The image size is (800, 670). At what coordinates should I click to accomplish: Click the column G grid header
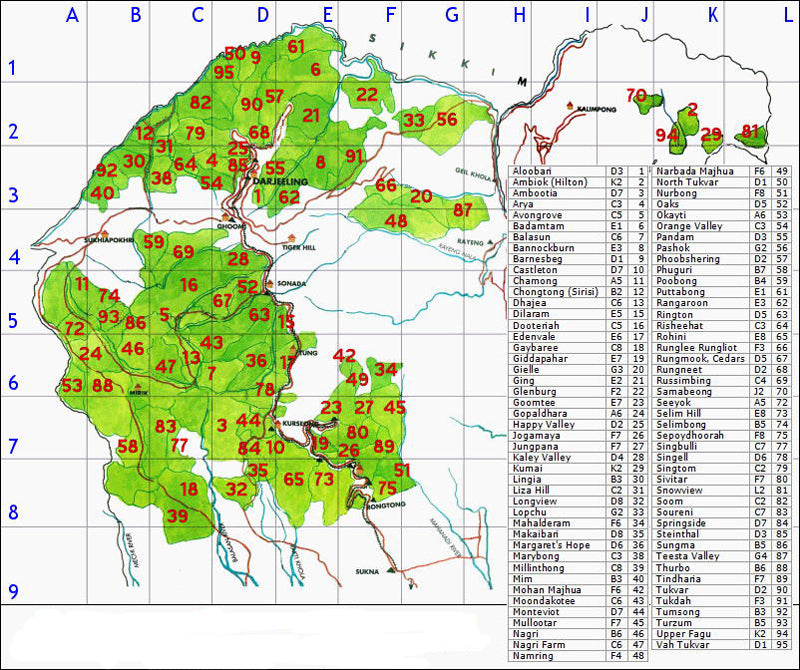click(x=451, y=14)
